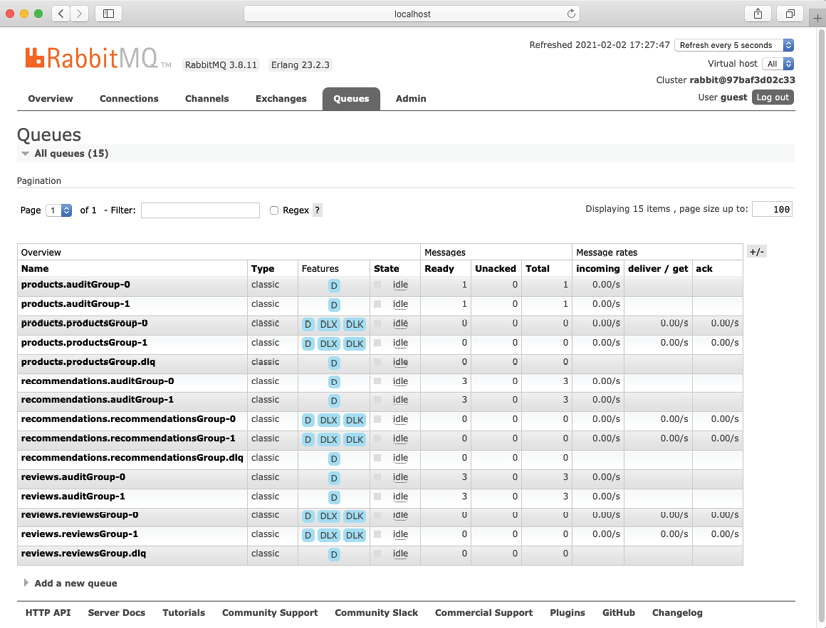This screenshot has height=628, width=826.
Task: Open the products.productsGroup.dlq queue link
Action: point(88,361)
